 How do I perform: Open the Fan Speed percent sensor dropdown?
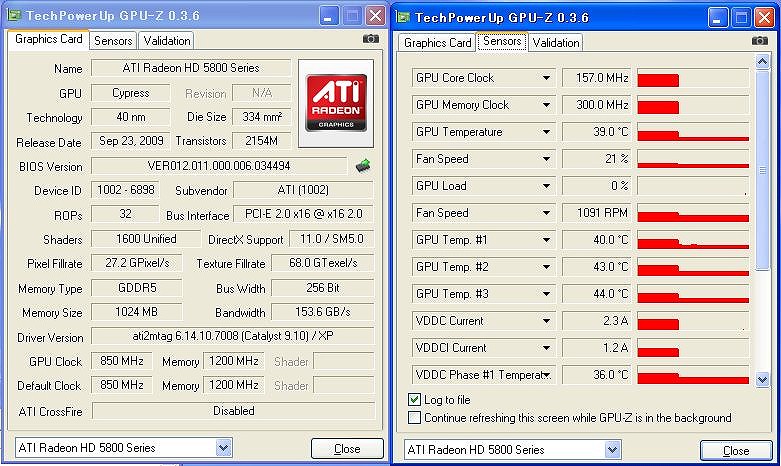[546, 159]
